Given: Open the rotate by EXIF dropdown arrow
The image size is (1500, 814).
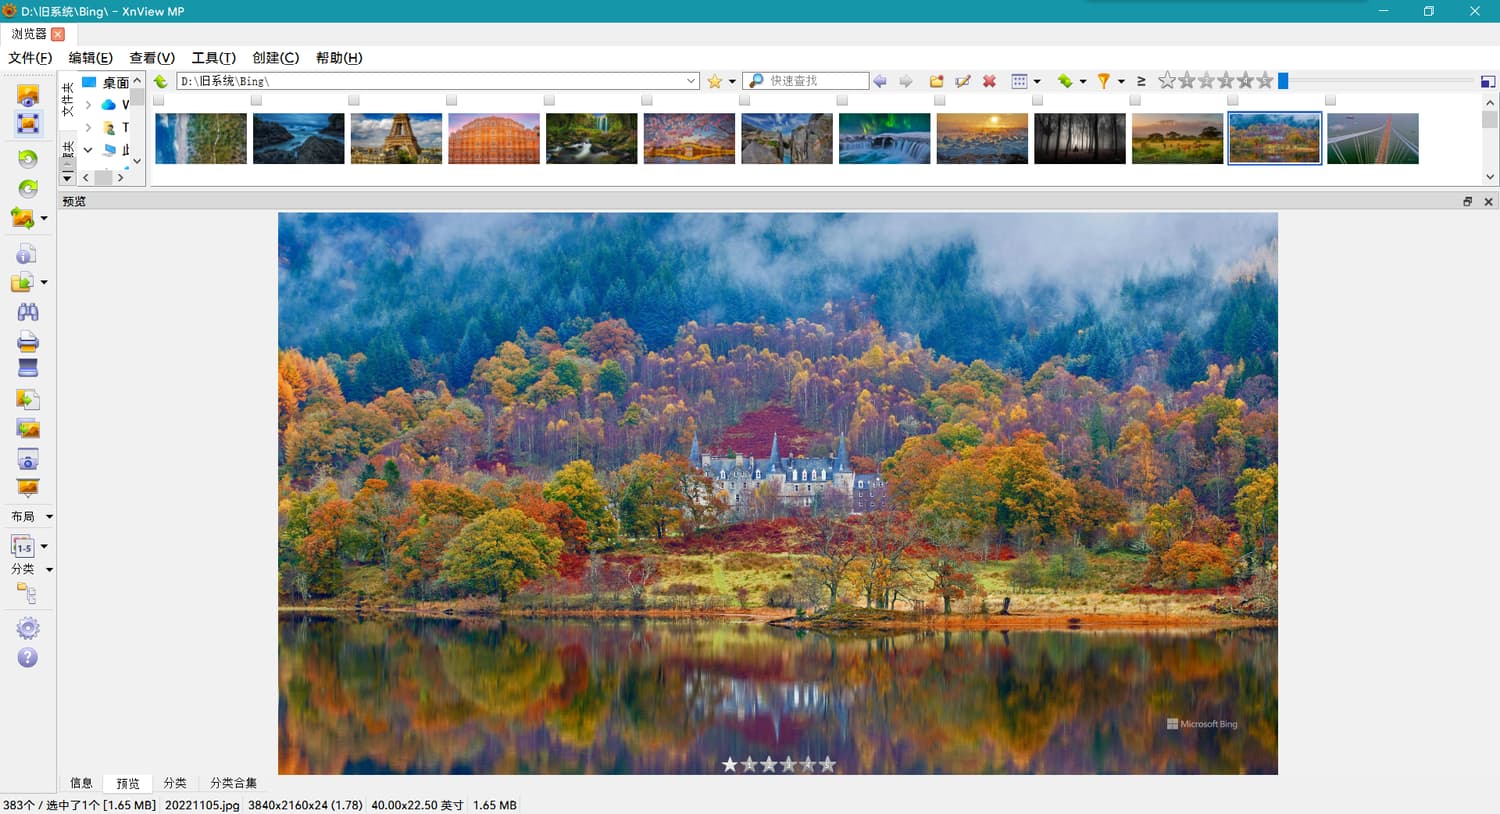Looking at the screenshot, I should tap(44, 217).
